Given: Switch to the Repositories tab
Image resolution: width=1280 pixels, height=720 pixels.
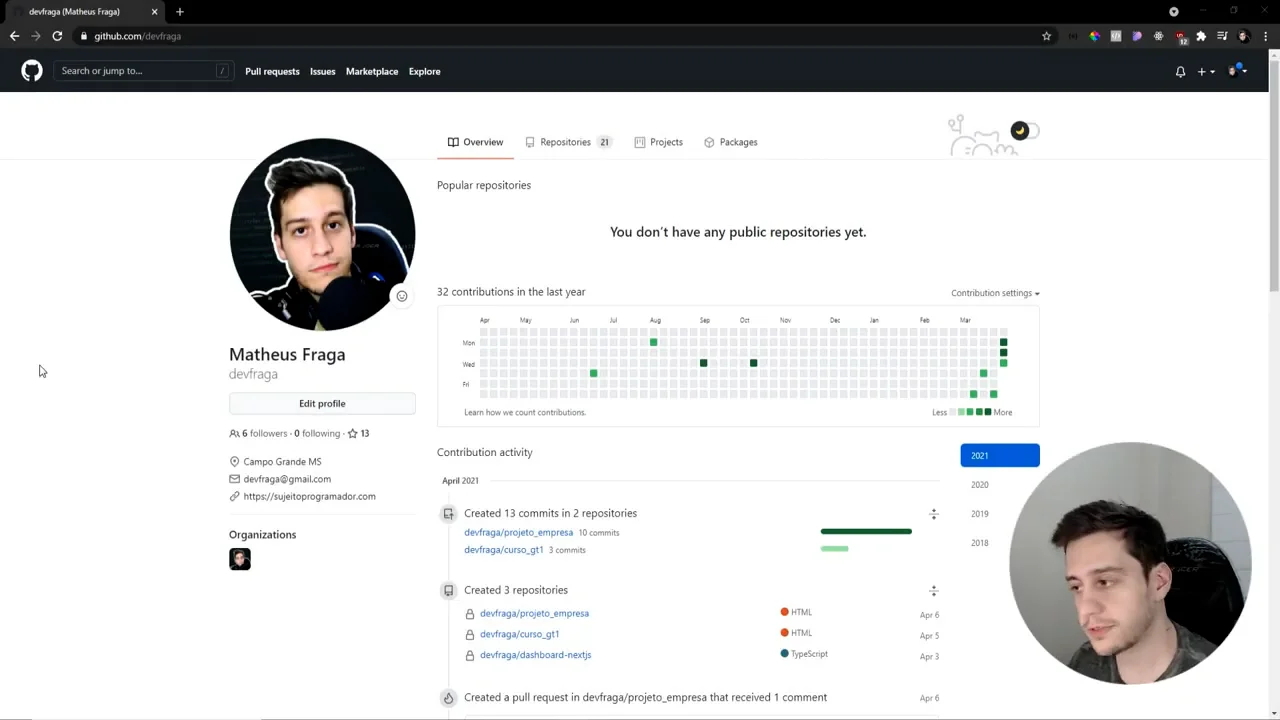Looking at the screenshot, I should [x=568, y=142].
